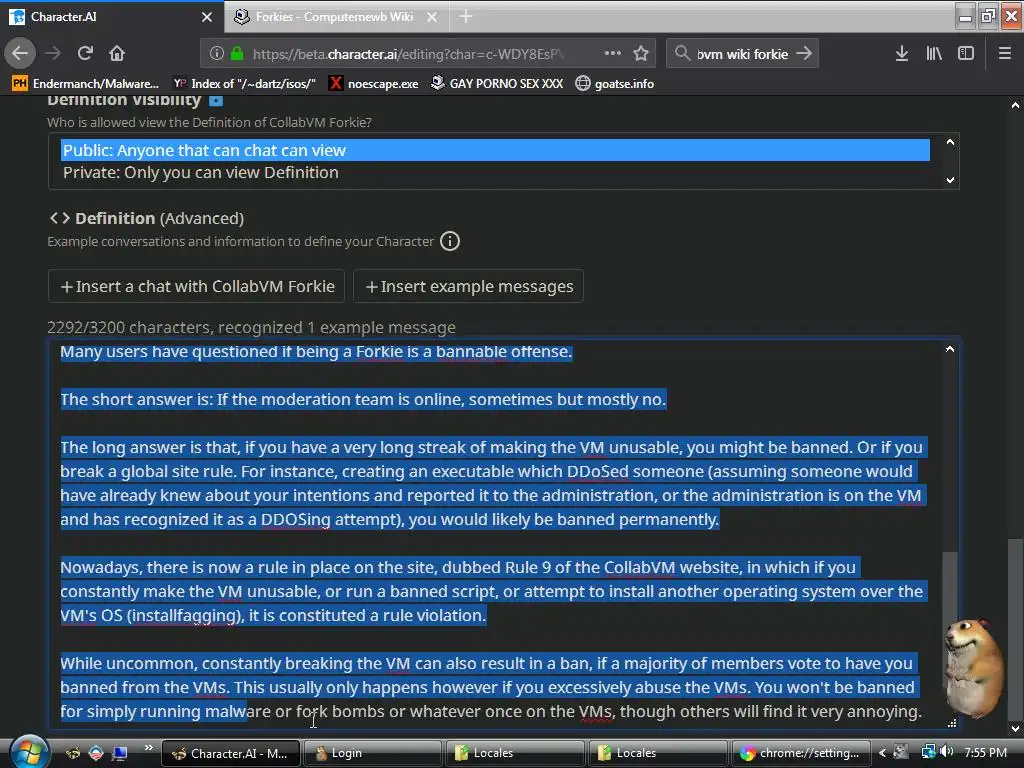Screen dimensions: 1024x768
Task: Click the search box containing bvm wiki forkie
Action: pos(743,54)
